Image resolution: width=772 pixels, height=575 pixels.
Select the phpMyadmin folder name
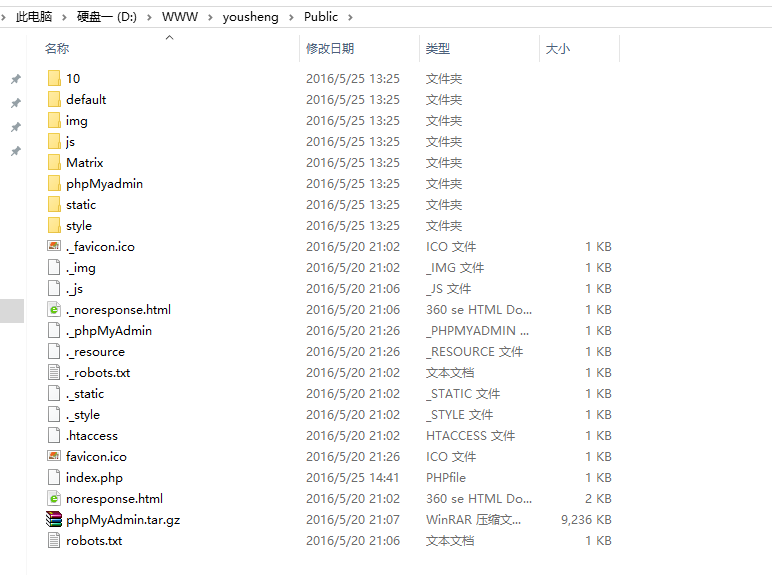(104, 184)
